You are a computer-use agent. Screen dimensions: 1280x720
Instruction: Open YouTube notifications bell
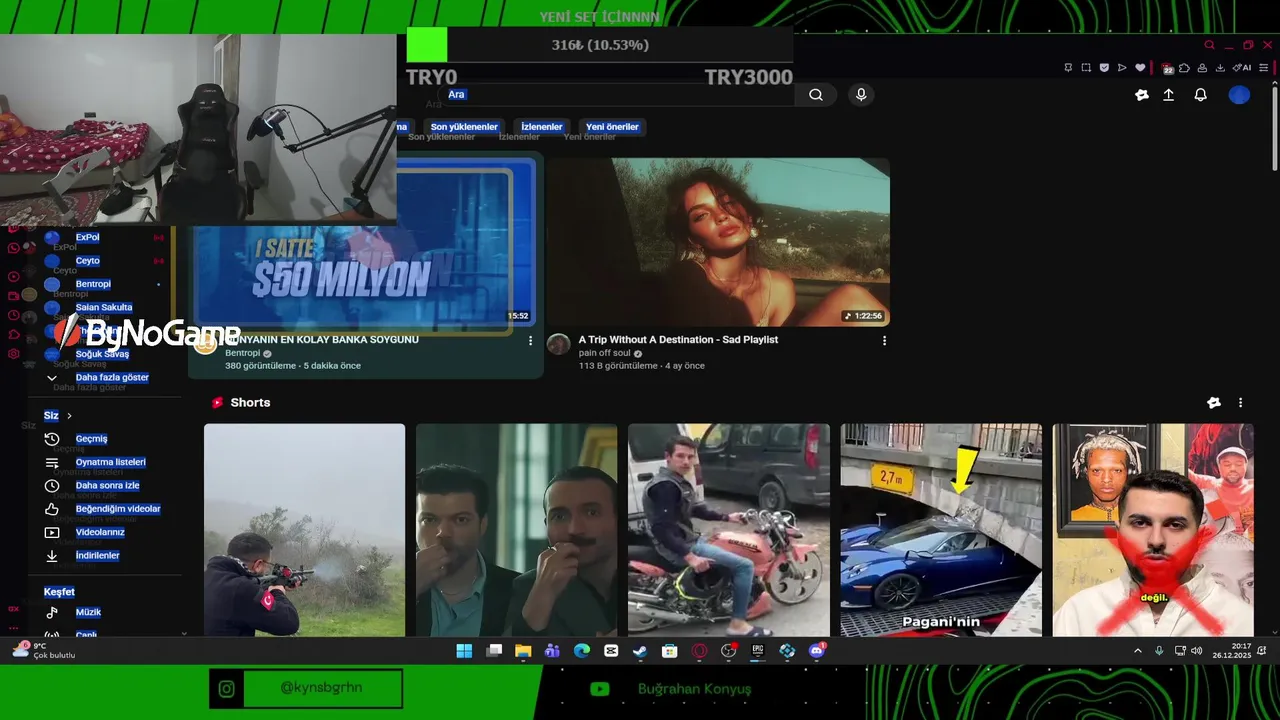click(x=1200, y=95)
